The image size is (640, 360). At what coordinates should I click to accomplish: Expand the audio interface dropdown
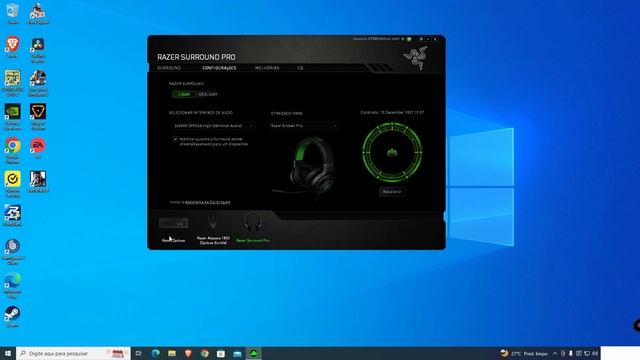point(212,126)
